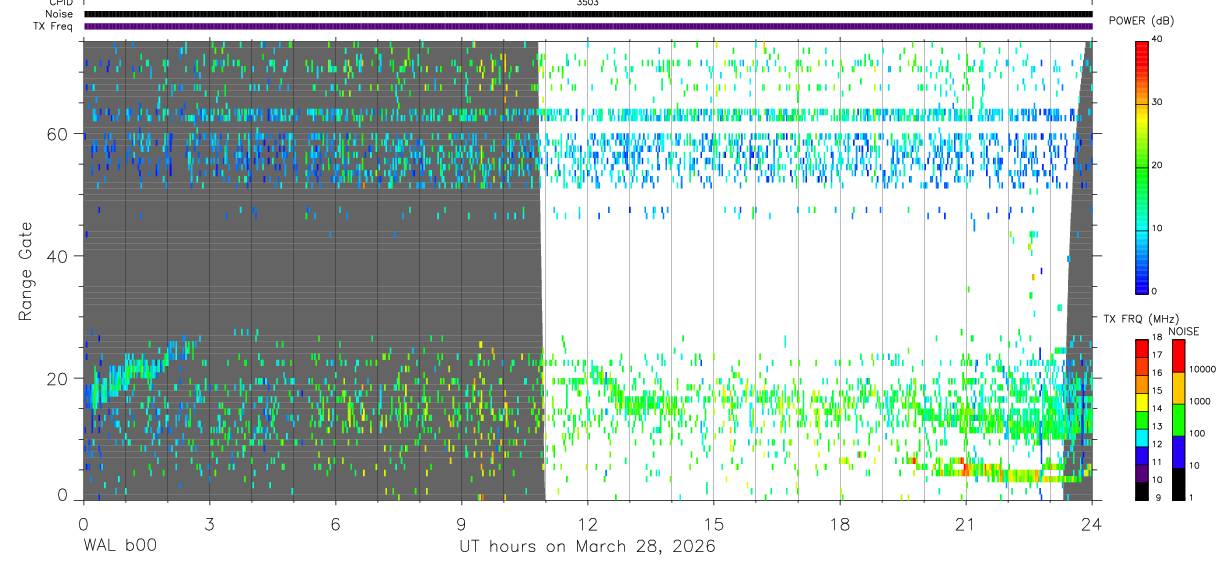This screenshot has height=567, width=1228.
Task: Click the purple TX Freq strip above the plot
Action: (x=587, y=26)
